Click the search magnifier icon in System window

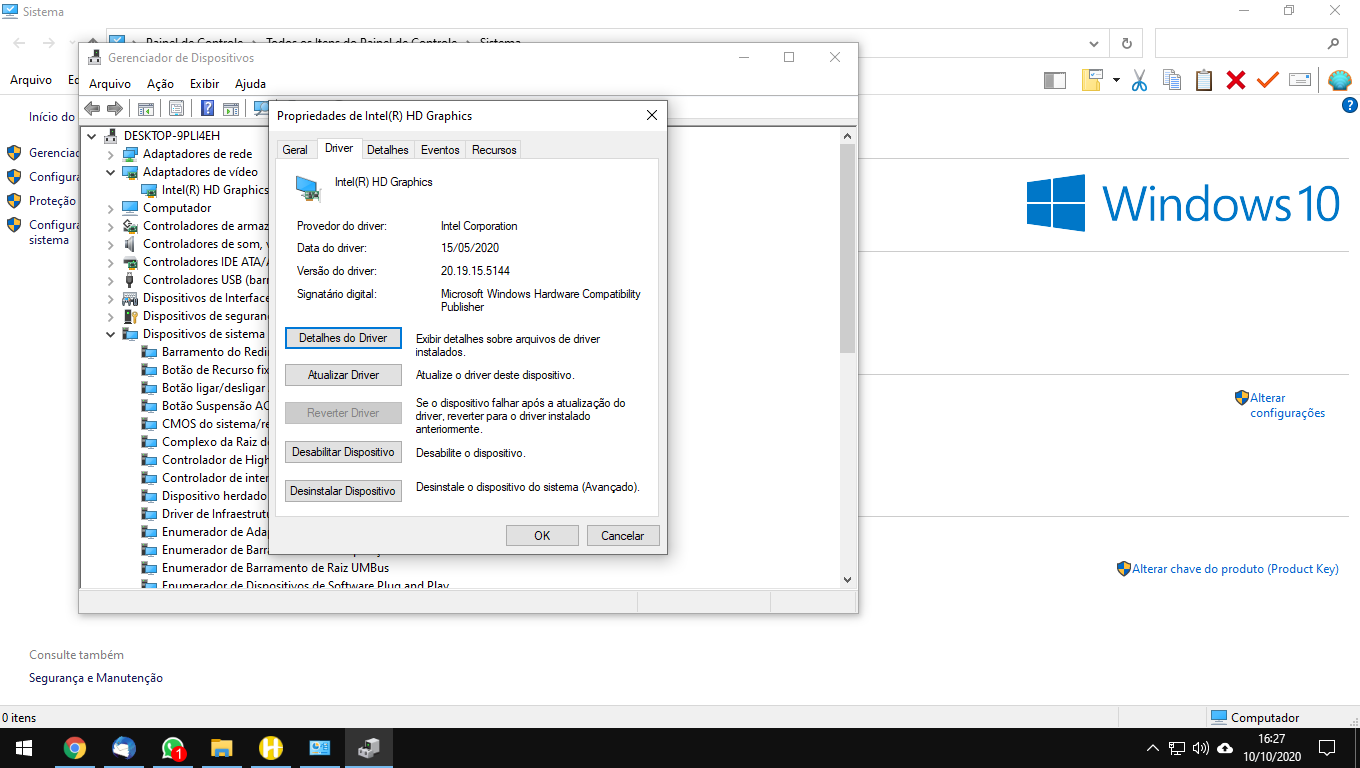[x=1333, y=44]
